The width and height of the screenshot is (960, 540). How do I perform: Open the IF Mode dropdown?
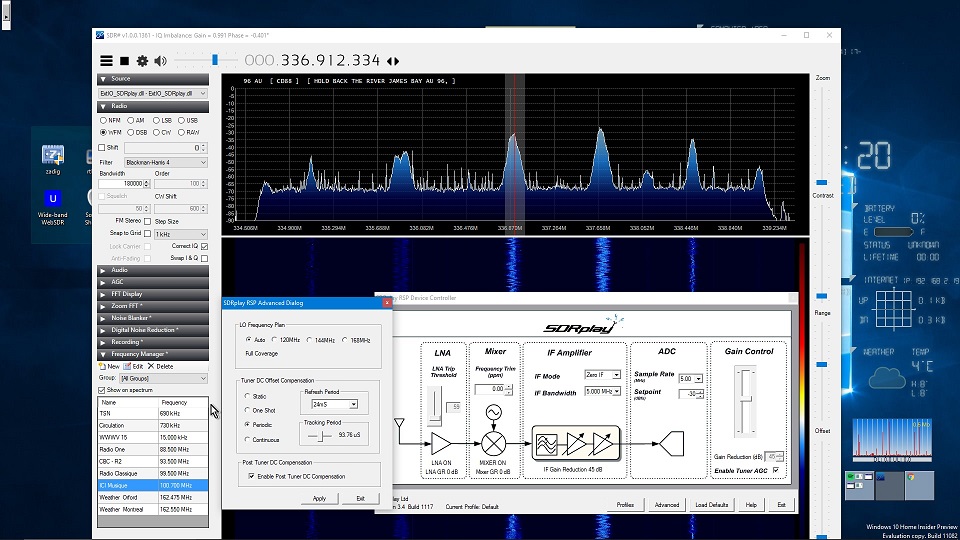pyautogui.click(x=602, y=375)
